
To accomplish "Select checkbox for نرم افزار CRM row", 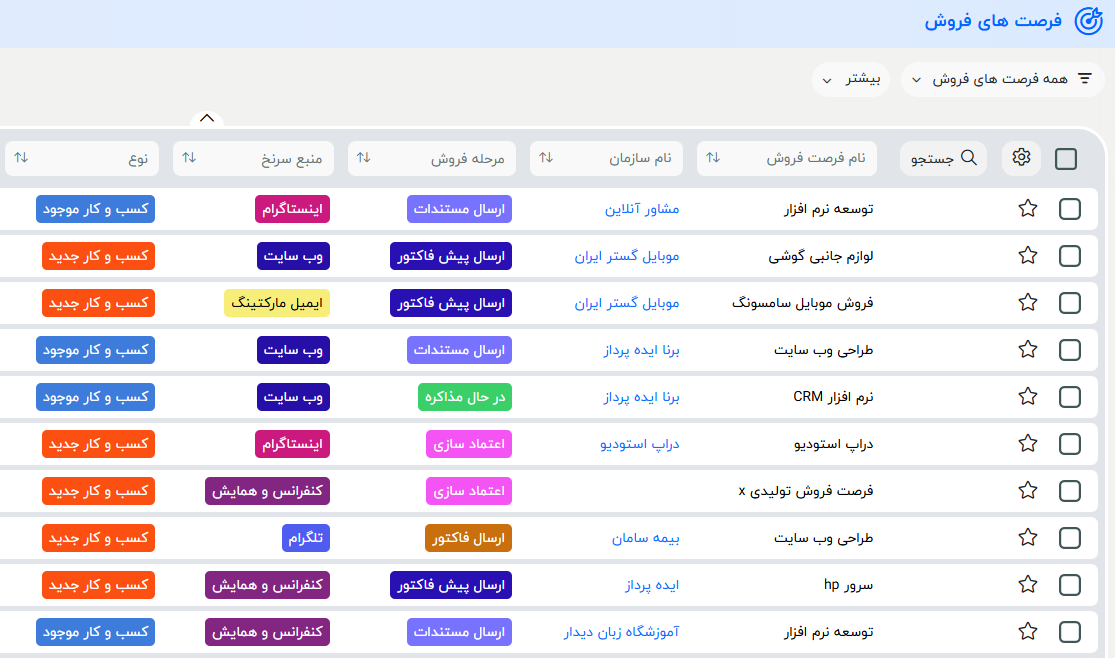I will 1069,397.
